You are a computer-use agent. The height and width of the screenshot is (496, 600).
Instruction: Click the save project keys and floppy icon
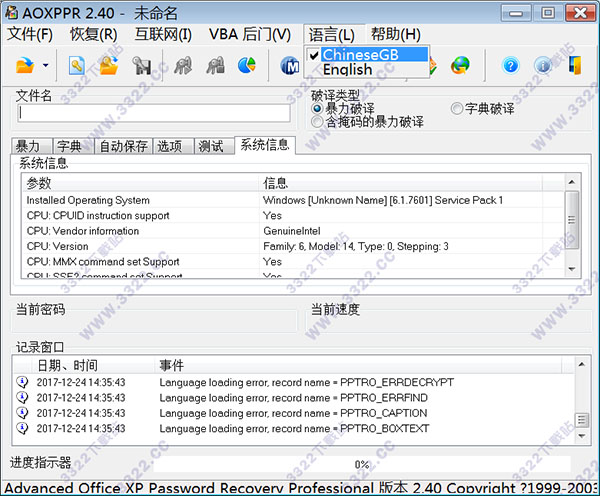click(142, 65)
